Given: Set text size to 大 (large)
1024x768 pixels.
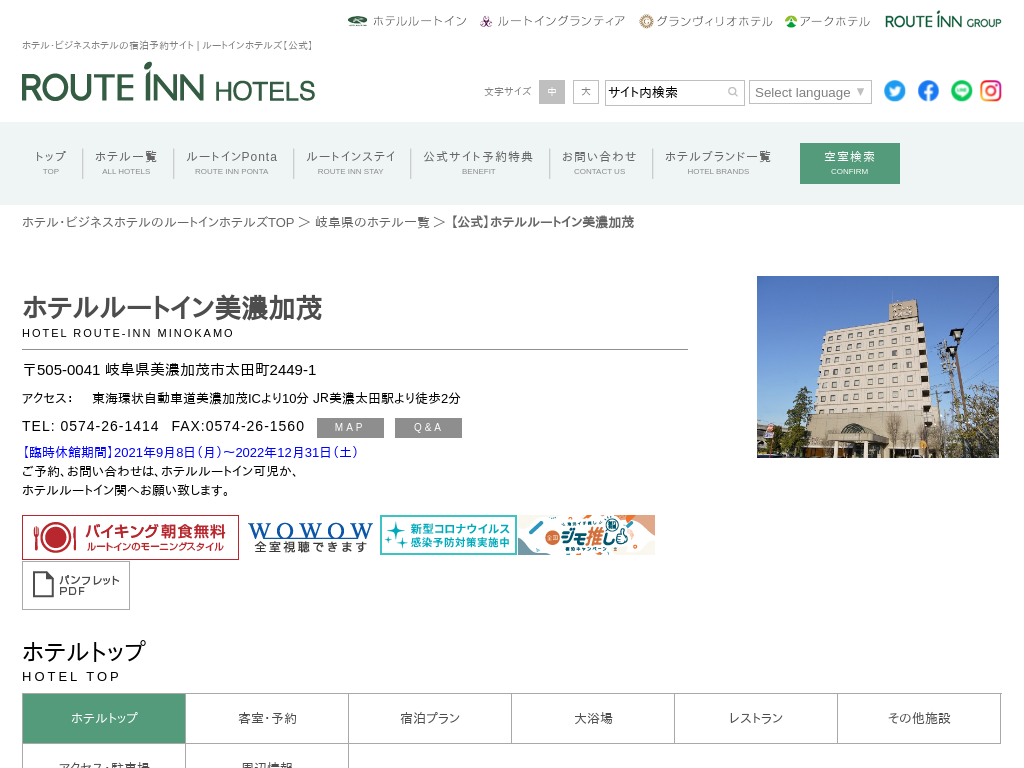Looking at the screenshot, I should coord(586,92).
